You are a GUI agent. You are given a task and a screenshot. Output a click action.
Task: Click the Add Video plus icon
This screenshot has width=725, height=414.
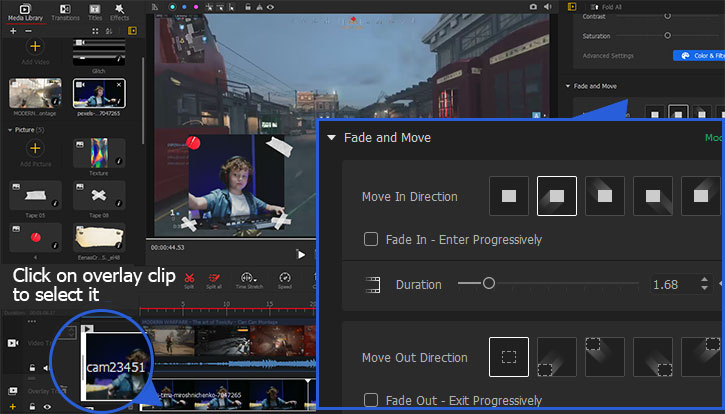tap(35, 47)
